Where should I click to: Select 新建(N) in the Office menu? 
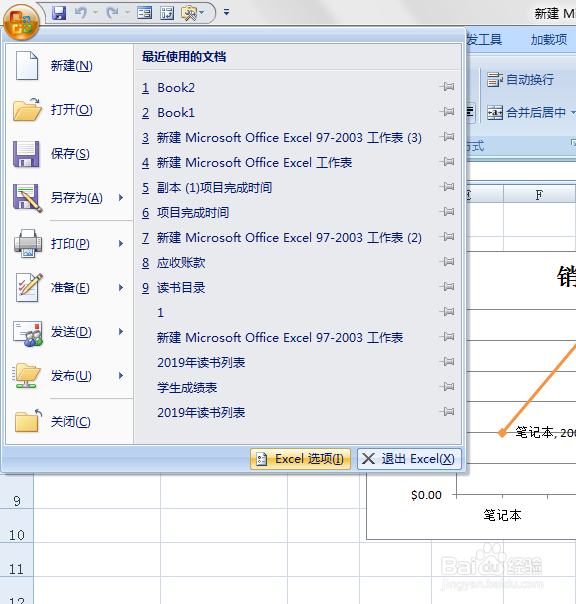click(69, 66)
